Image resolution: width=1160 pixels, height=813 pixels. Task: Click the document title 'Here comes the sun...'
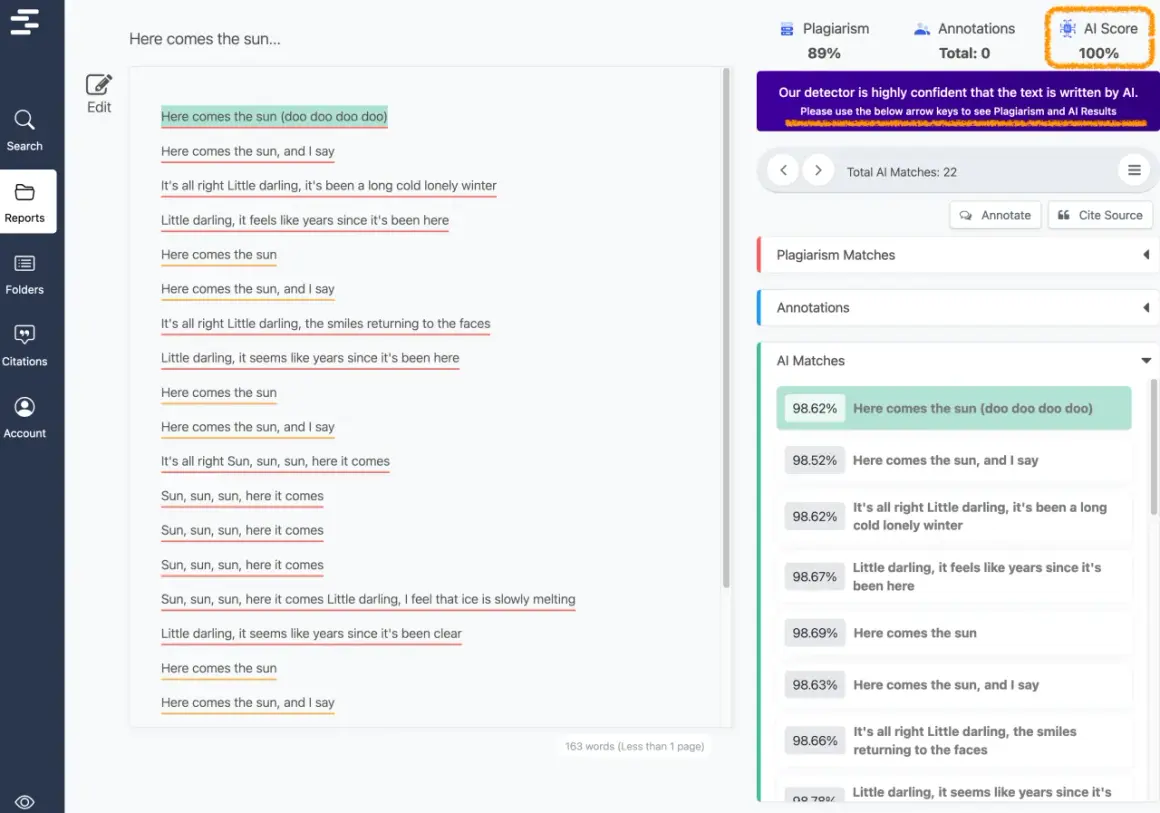[205, 39]
